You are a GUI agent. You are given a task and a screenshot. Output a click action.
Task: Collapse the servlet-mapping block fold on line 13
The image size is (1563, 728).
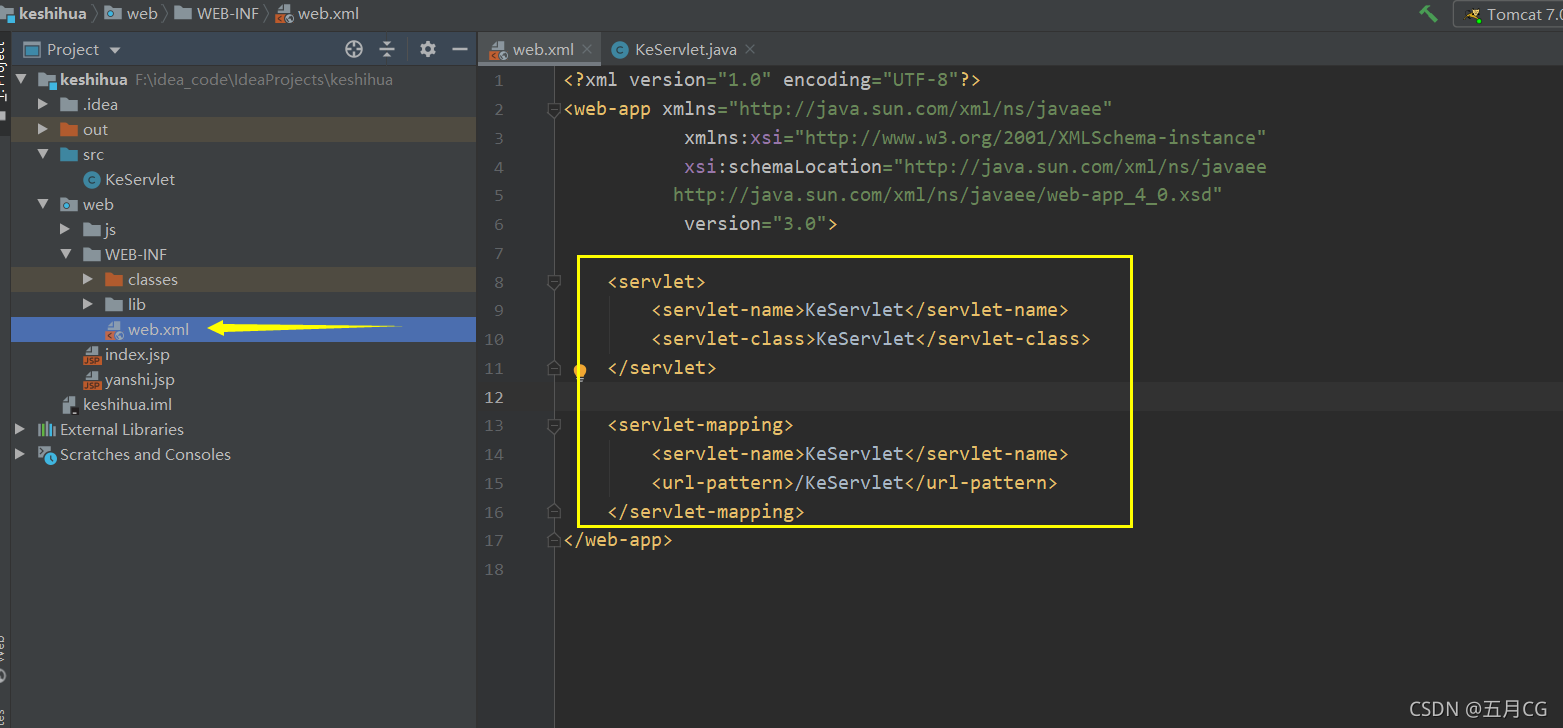(553, 425)
